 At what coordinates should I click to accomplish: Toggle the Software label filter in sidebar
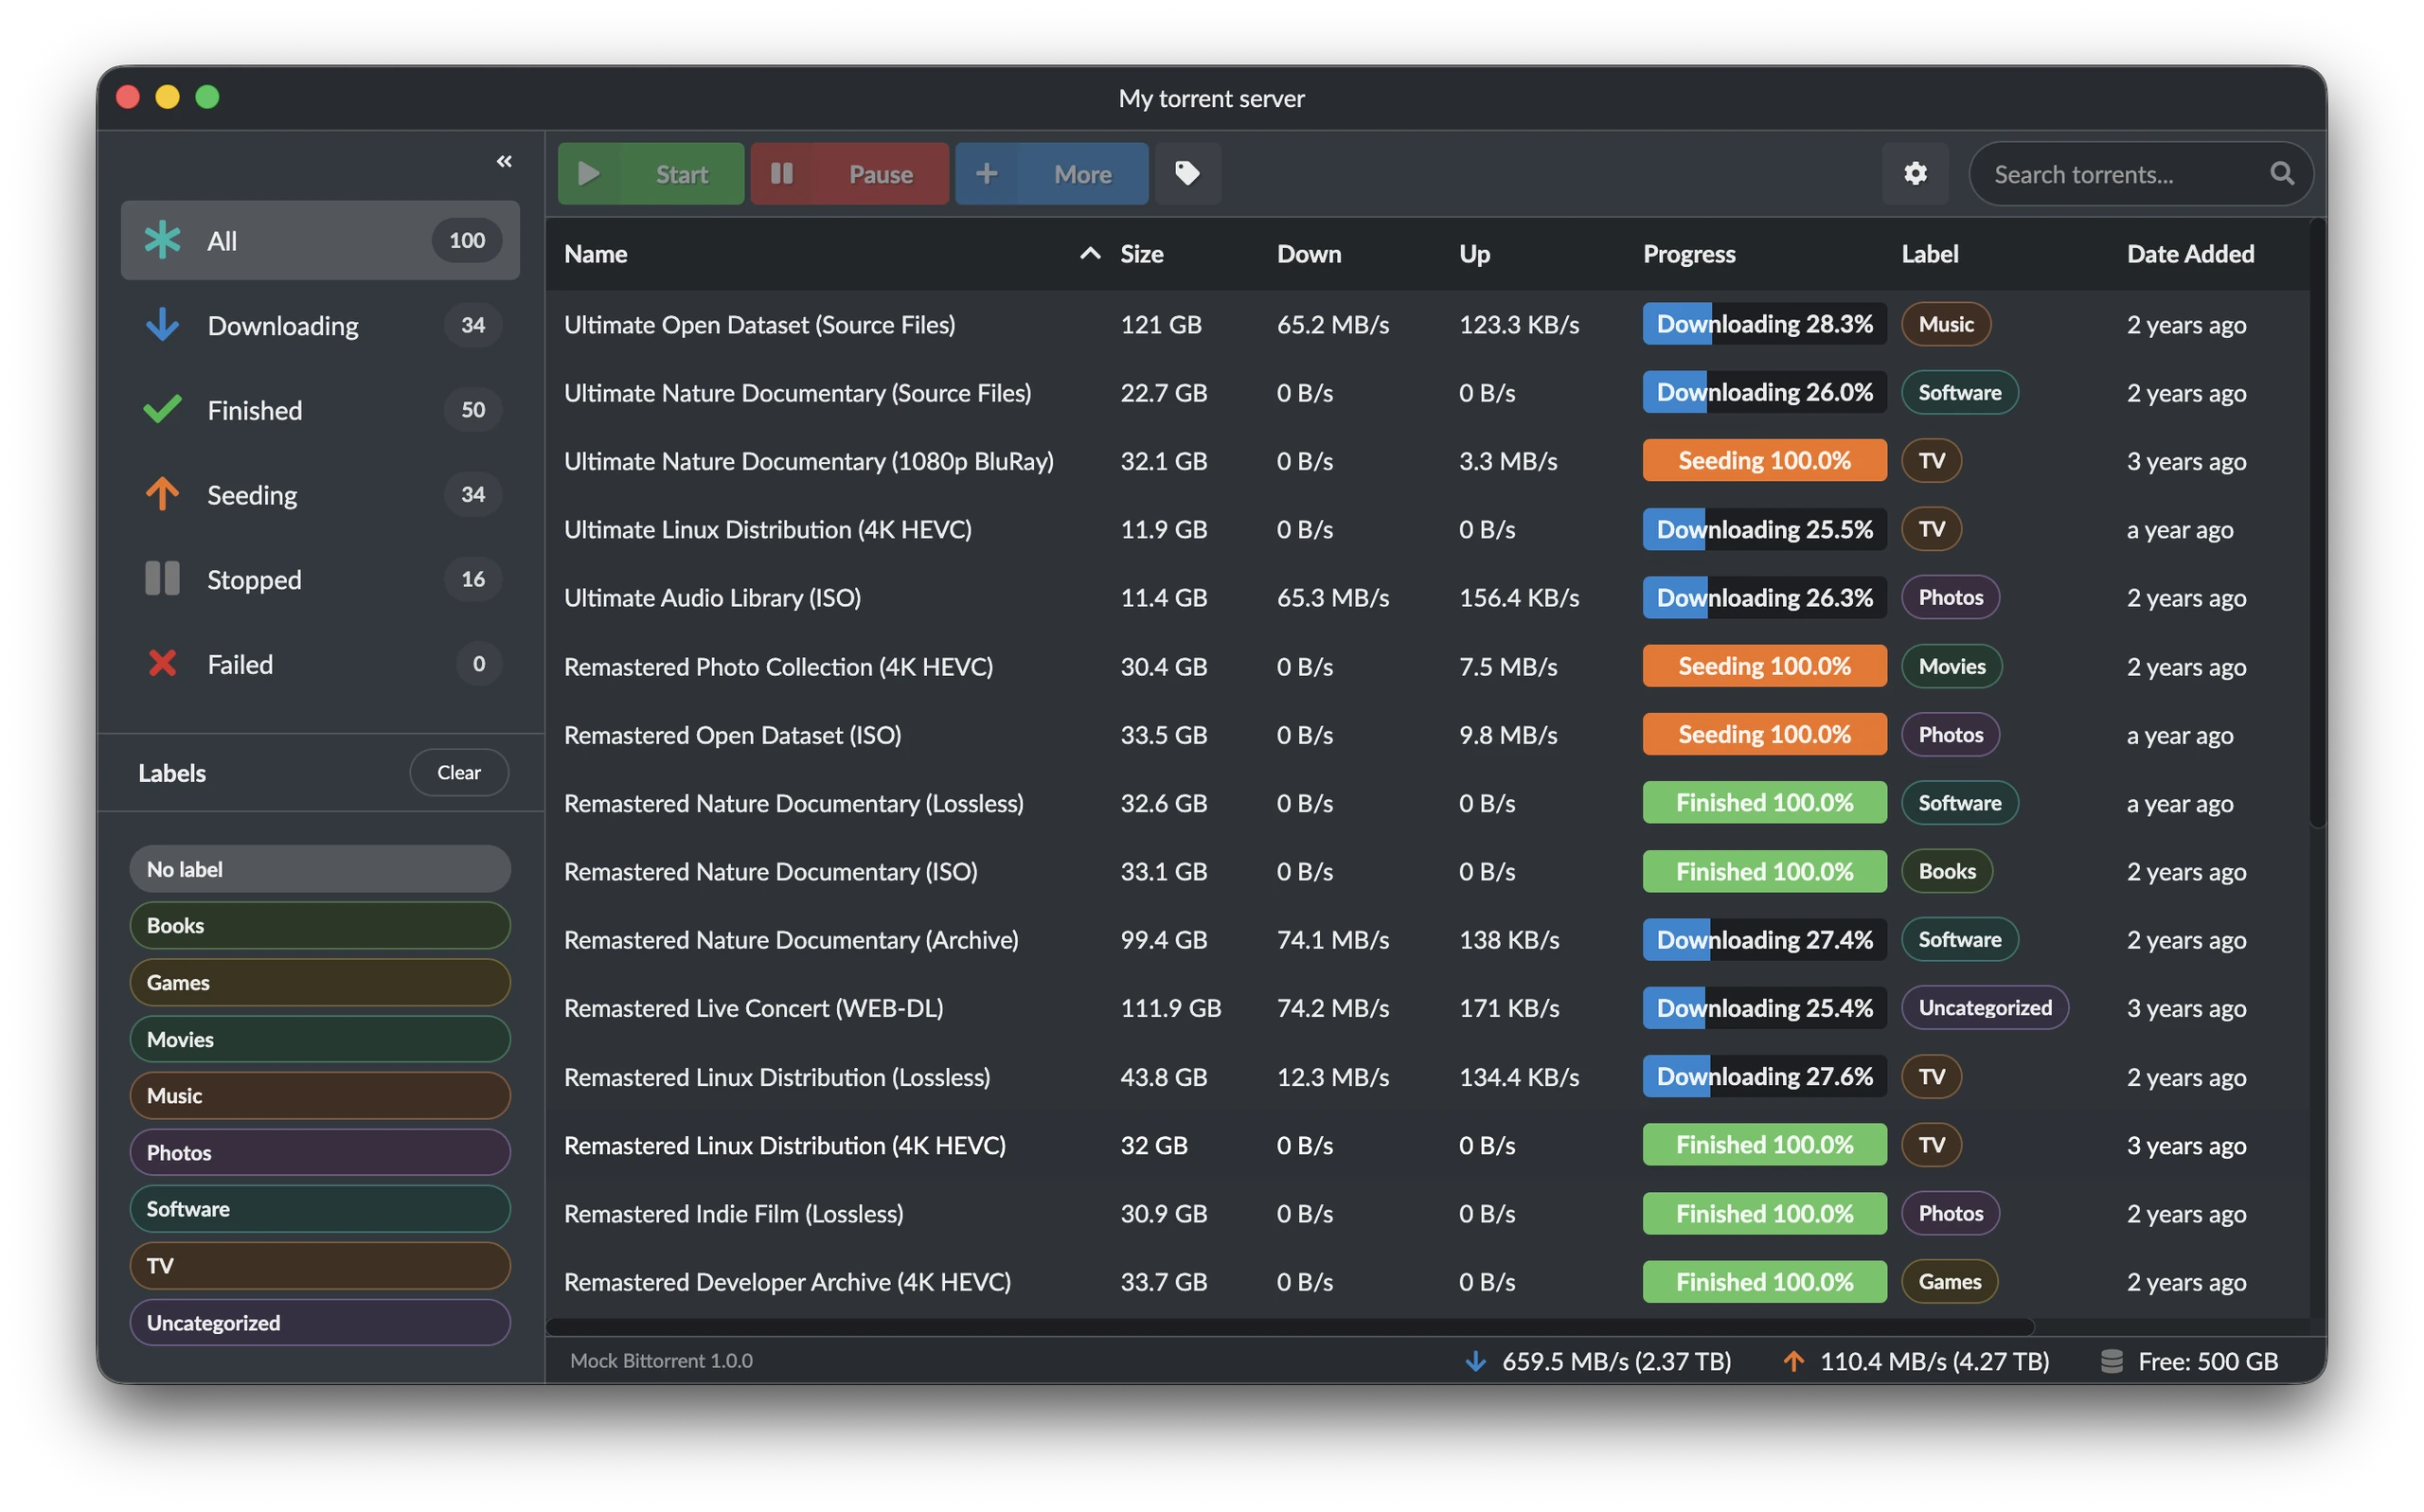(320, 1209)
